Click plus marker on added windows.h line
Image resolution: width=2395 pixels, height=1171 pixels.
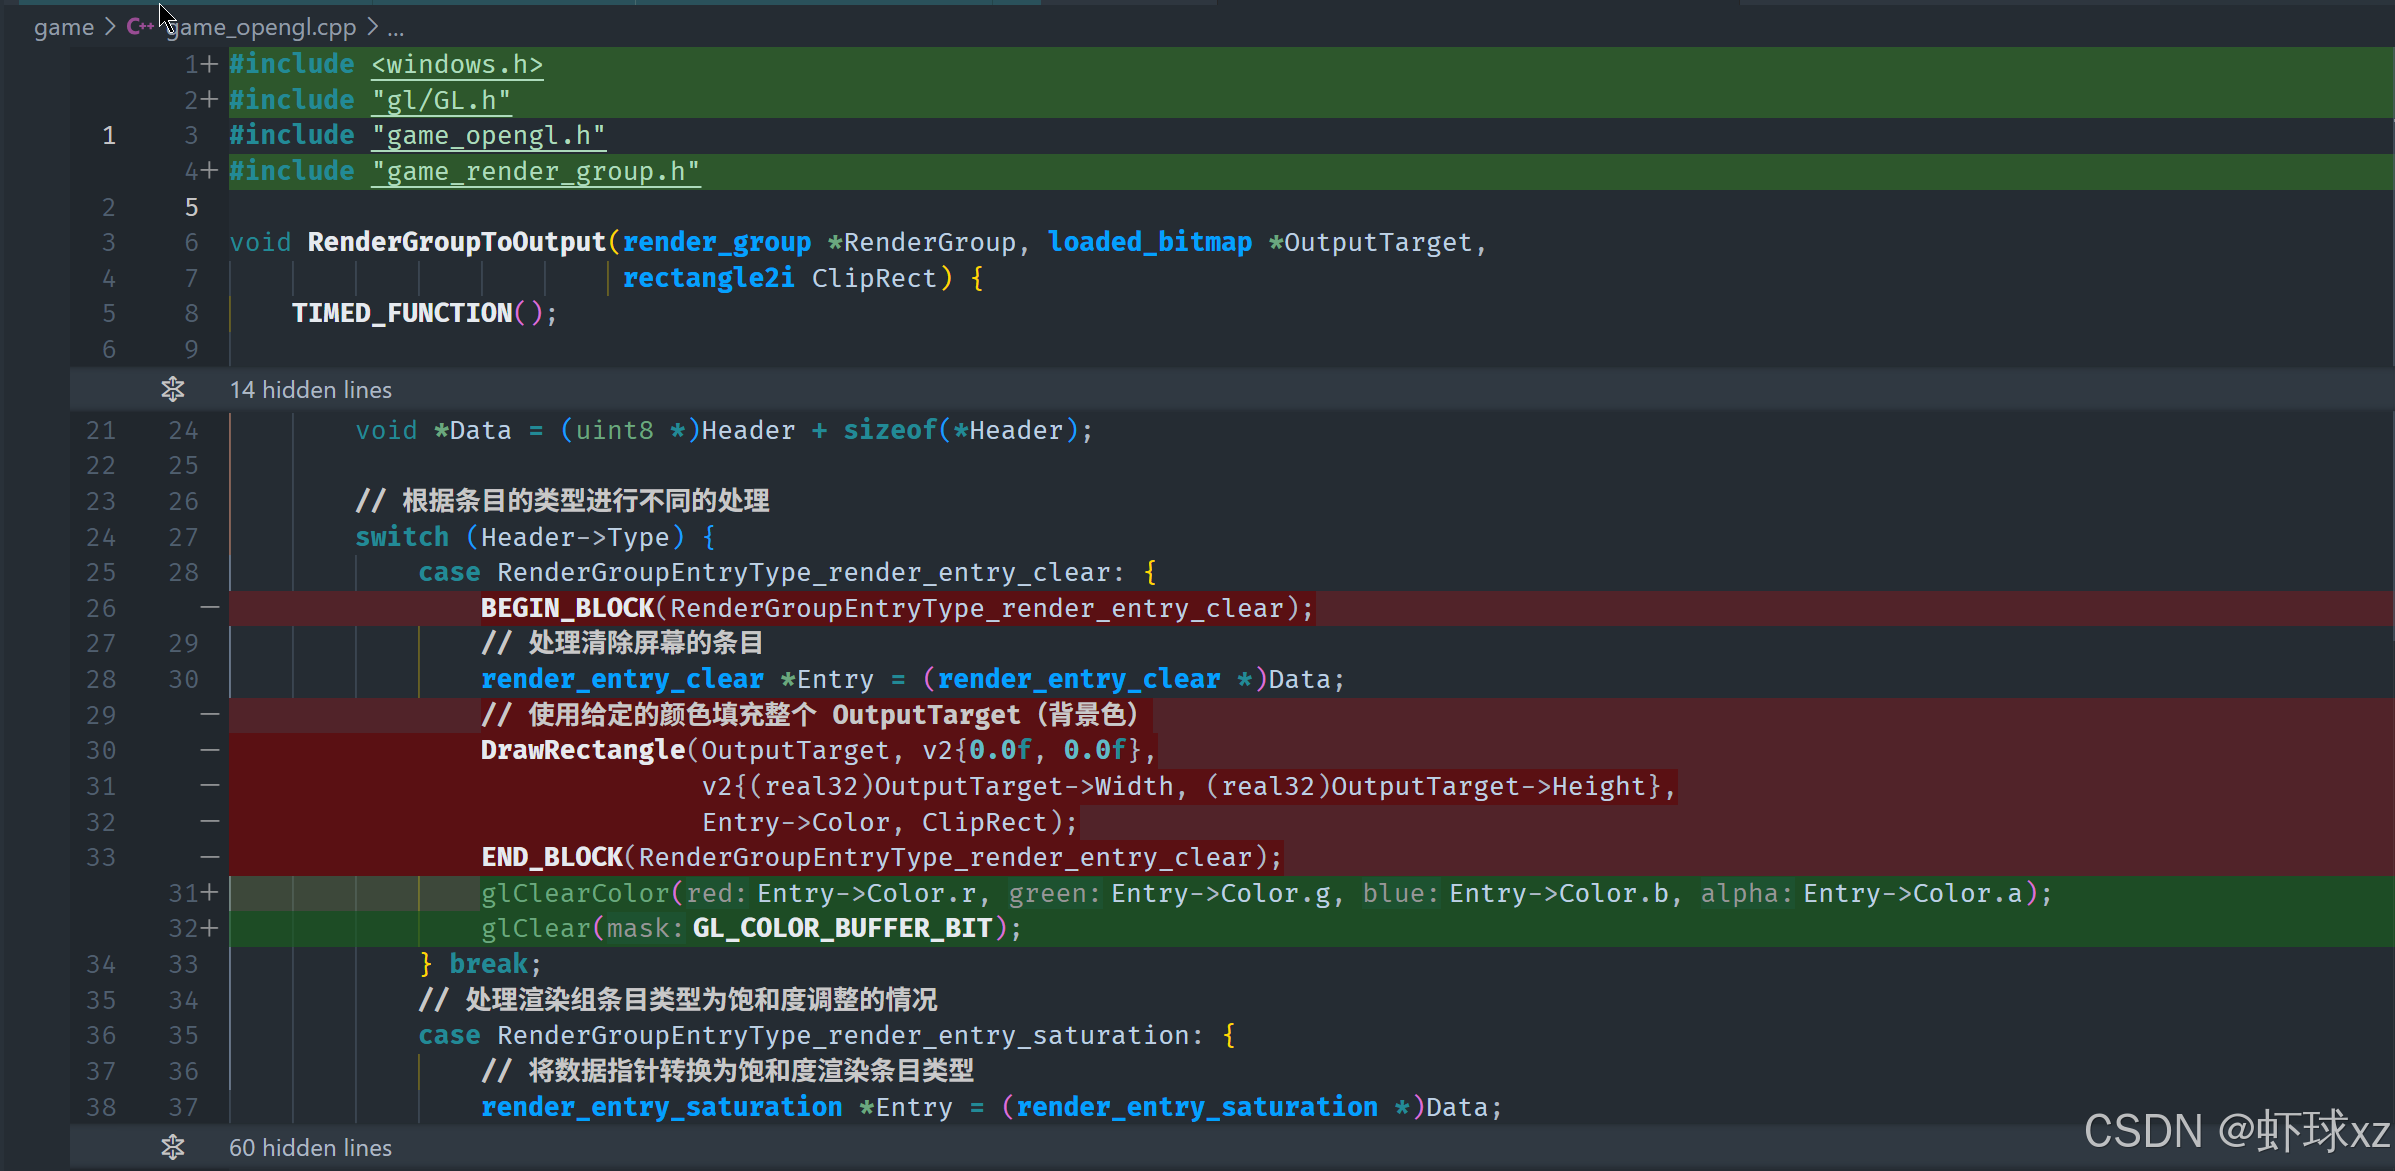[x=209, y=64]
